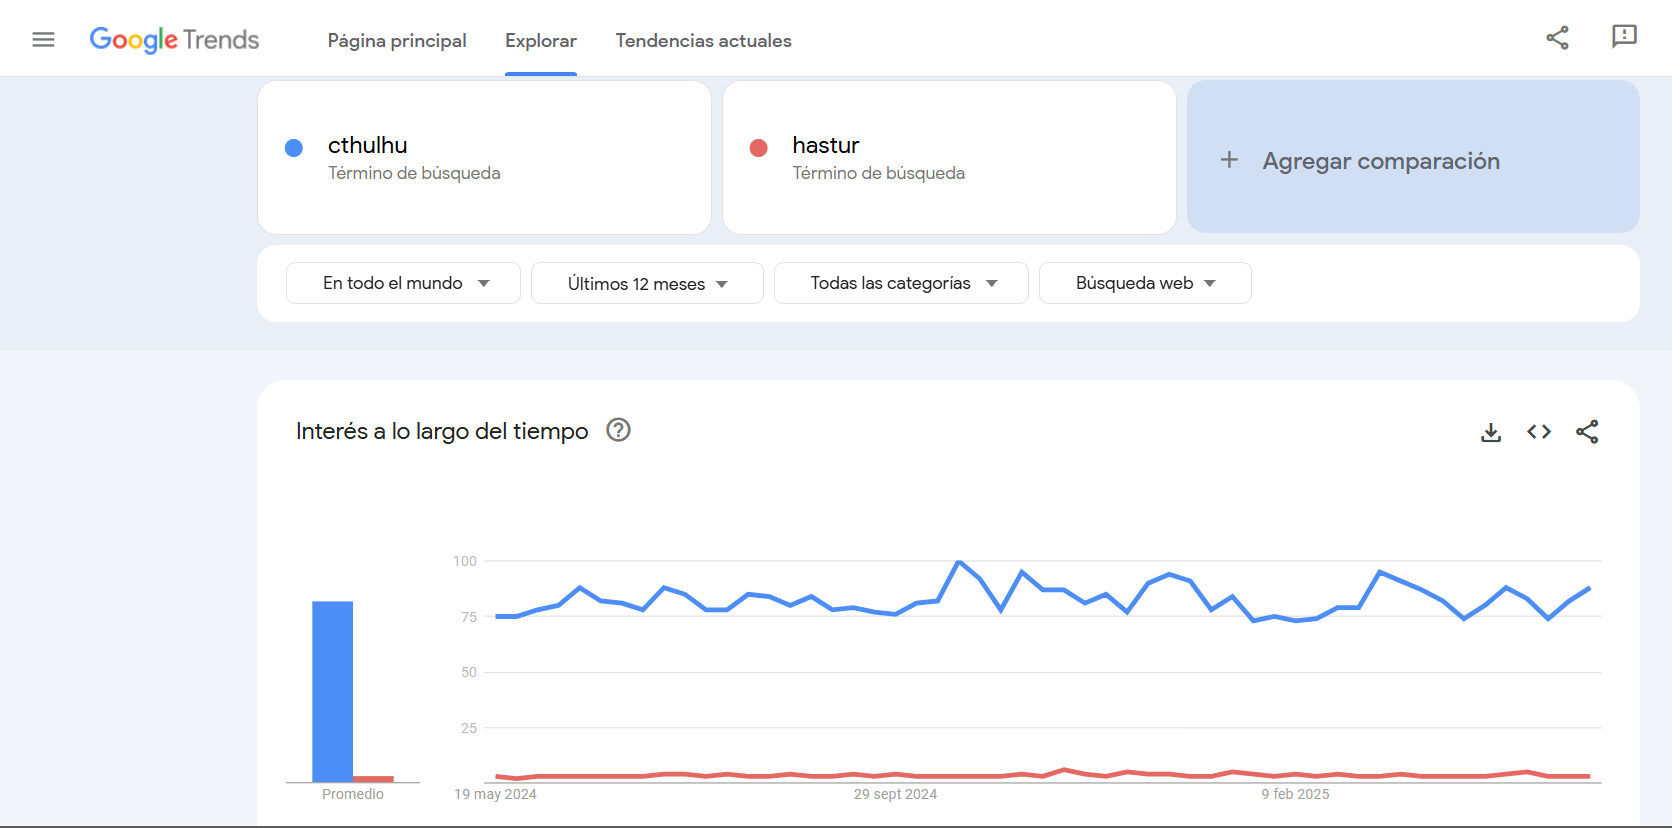Image resolution: width=1672 pixels, height=828 pixels.
Task: Click the Google Trends logo
Action: 175,40
